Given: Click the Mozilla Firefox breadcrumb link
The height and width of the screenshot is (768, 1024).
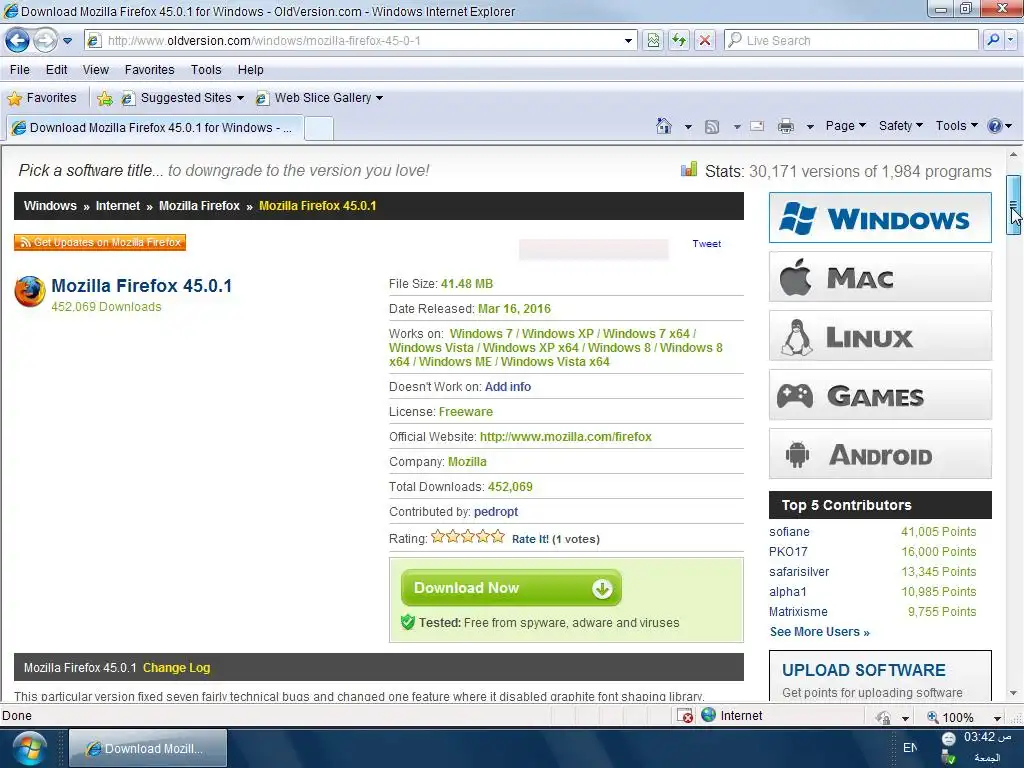Looking at the screenshot, I should click(x=199, y=206).
